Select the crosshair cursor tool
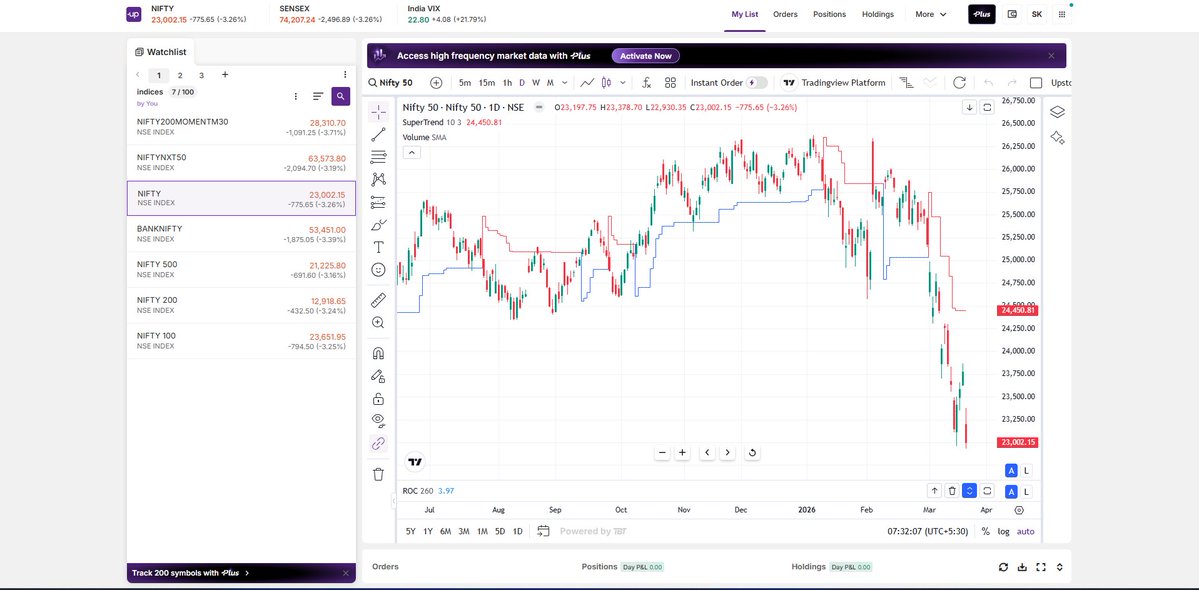 [378, 112]
